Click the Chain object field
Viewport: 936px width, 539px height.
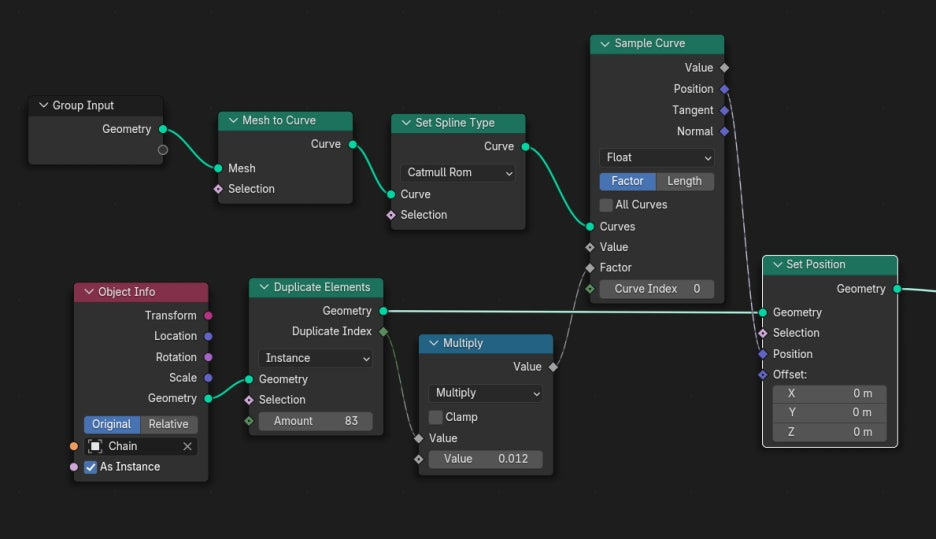click(141, 446)
